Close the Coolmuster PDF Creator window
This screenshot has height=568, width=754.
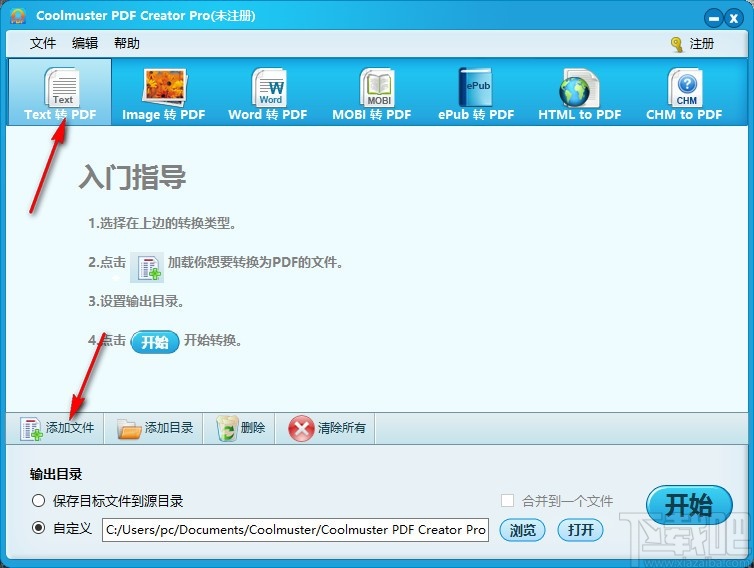coord(734,19)
